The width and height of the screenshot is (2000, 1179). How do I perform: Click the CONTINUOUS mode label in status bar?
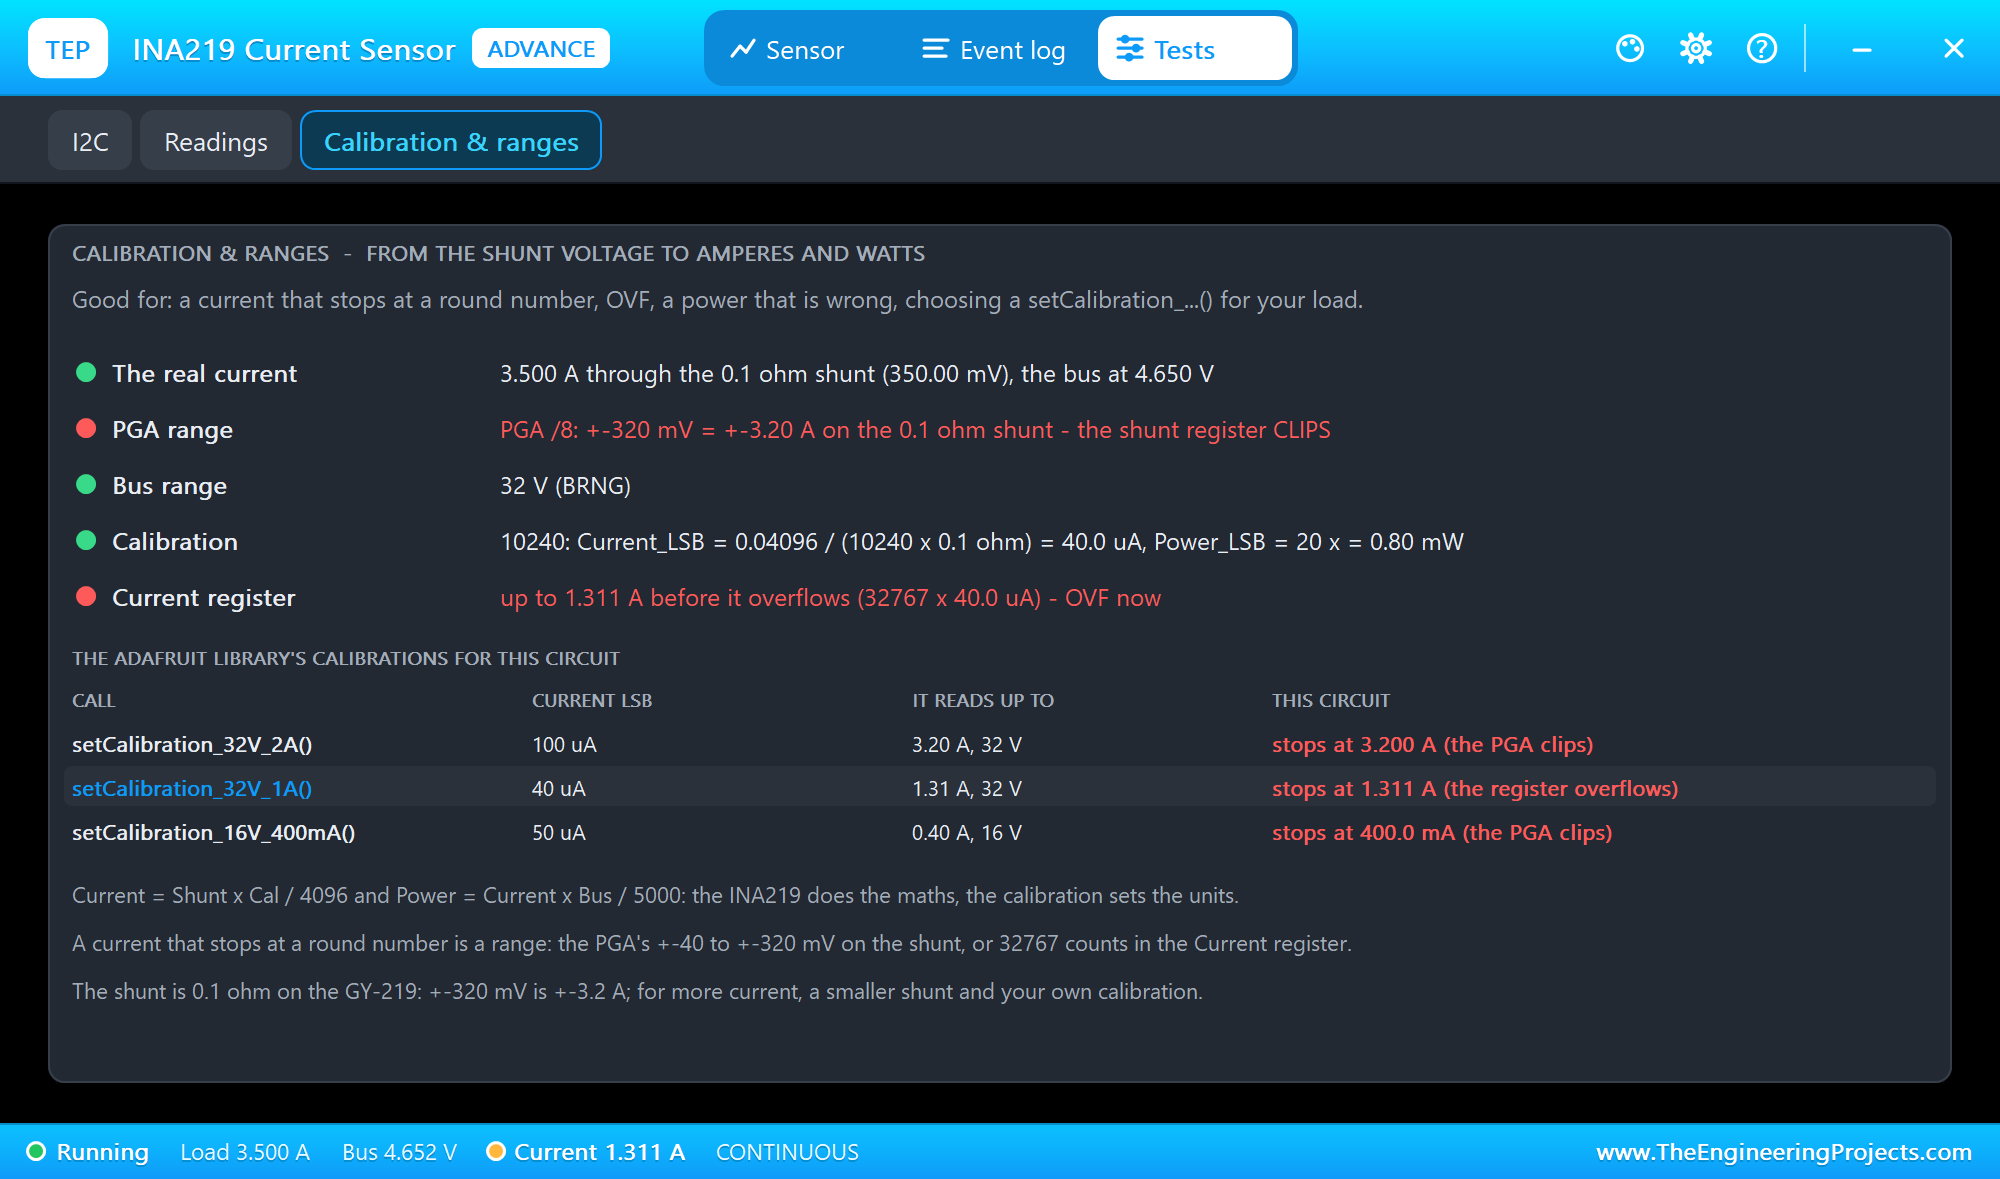pyautogui.click(x=787, y=1151)
